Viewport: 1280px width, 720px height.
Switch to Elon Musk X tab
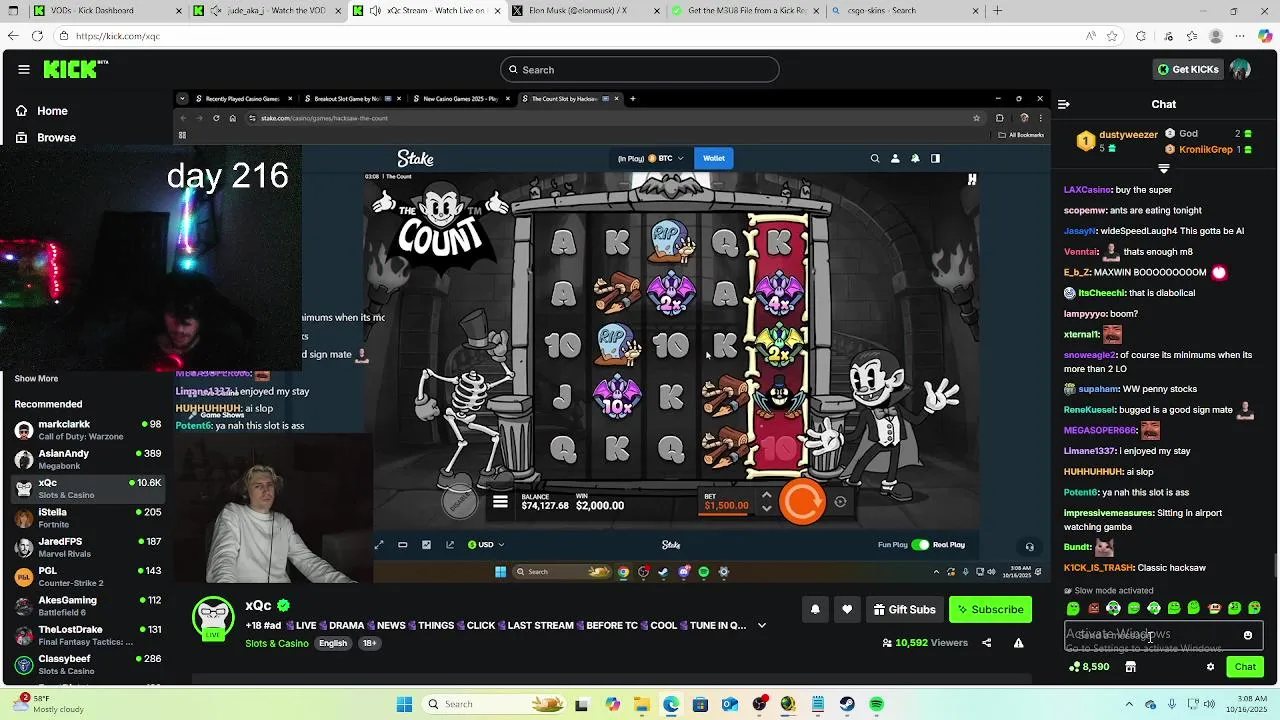tap(585, 11)
